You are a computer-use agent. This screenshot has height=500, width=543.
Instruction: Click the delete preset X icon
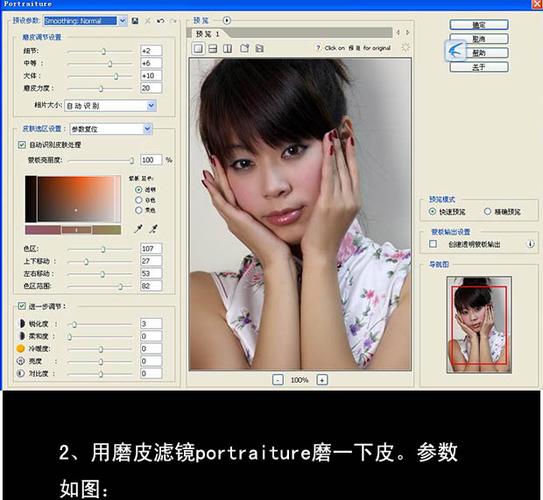click(x=148, y=21)
